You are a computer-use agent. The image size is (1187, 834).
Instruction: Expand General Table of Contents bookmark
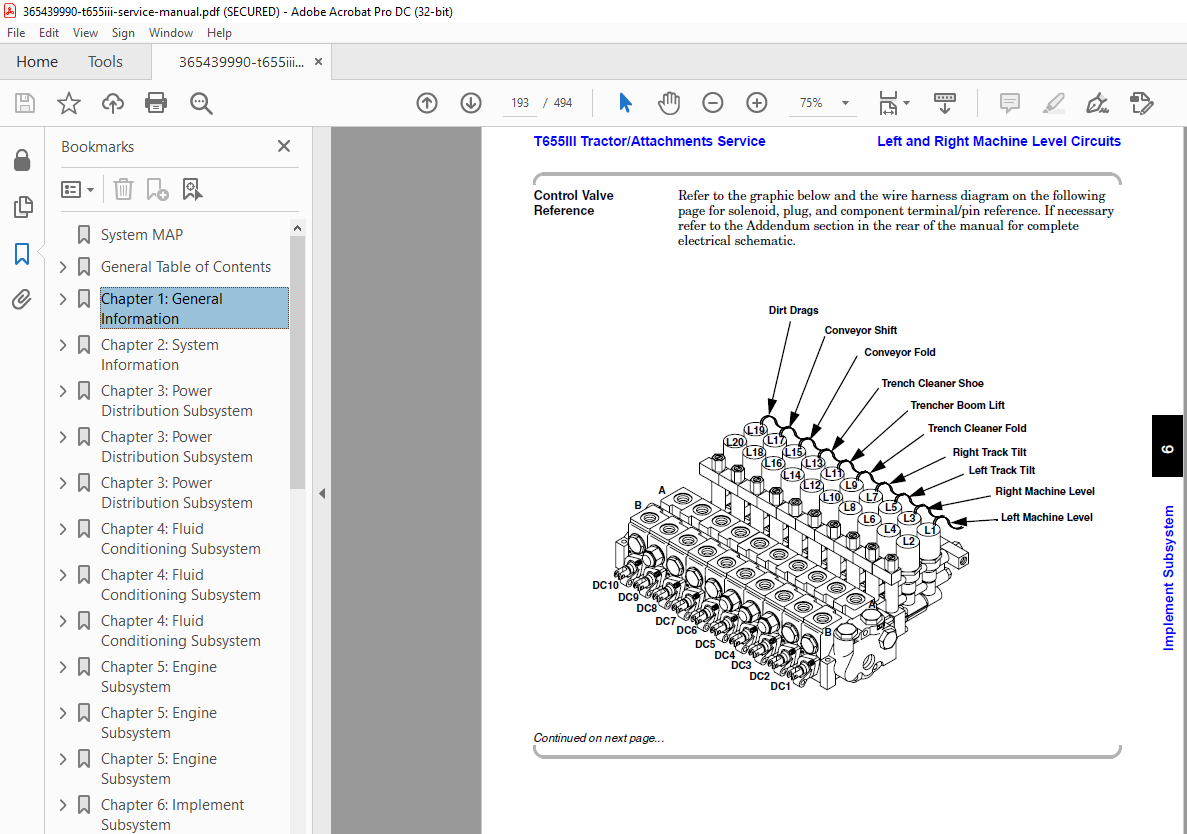pyautogui.click(x=63, y=267)
